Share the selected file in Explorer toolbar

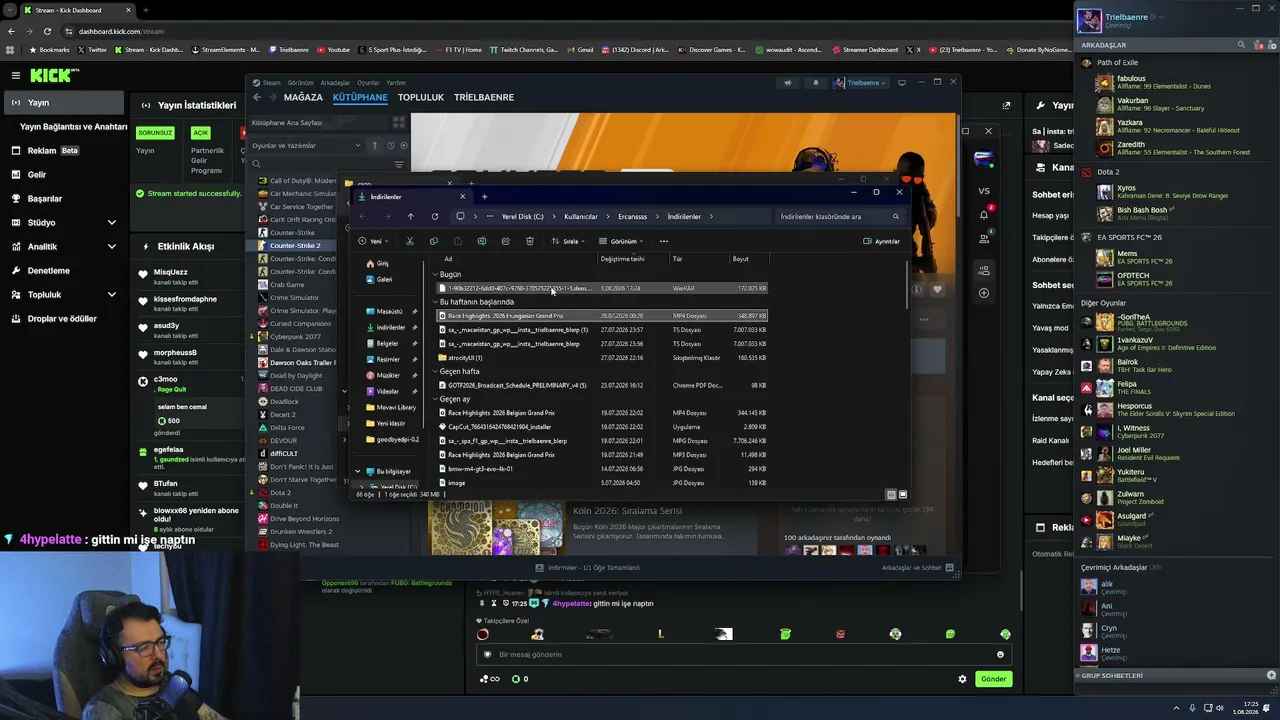click(x=506, y=241)
